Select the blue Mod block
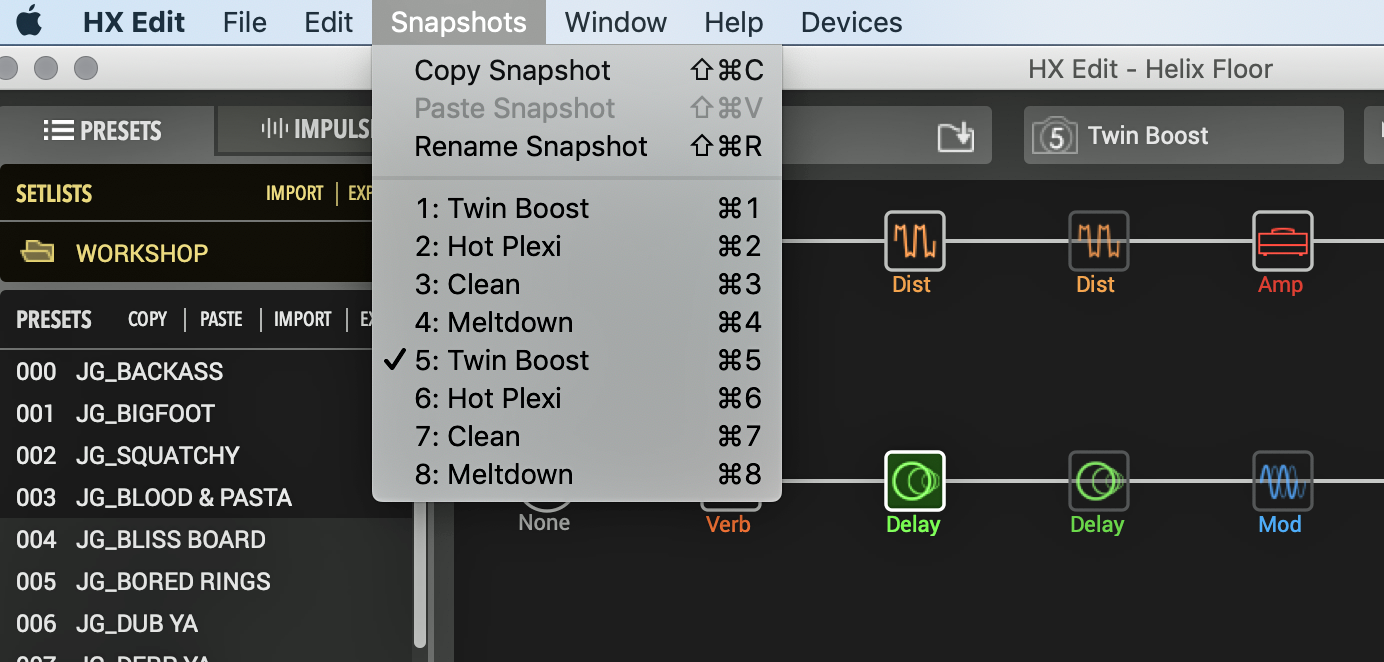The width and height of the screenshot is (1384, 662). click(x=1282, y=481)
